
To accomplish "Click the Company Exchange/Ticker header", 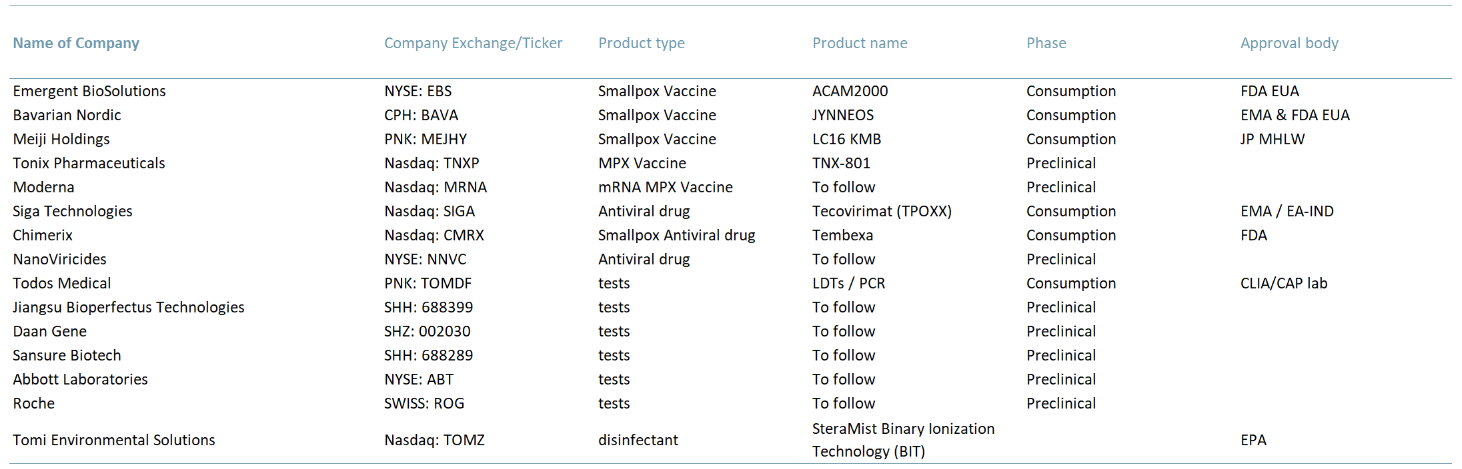I will pos(473,43).
